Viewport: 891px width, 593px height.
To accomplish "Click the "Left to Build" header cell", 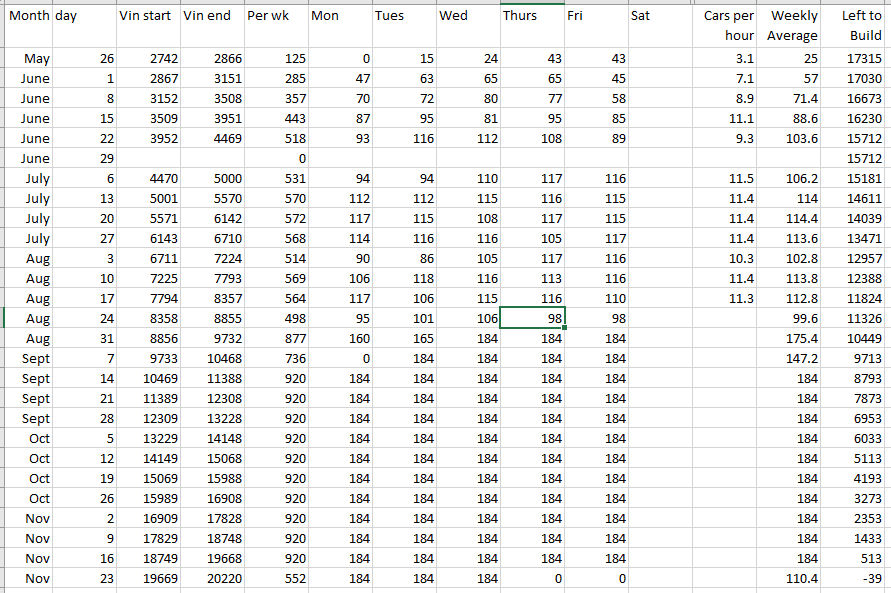I will (x=857, y=25).
